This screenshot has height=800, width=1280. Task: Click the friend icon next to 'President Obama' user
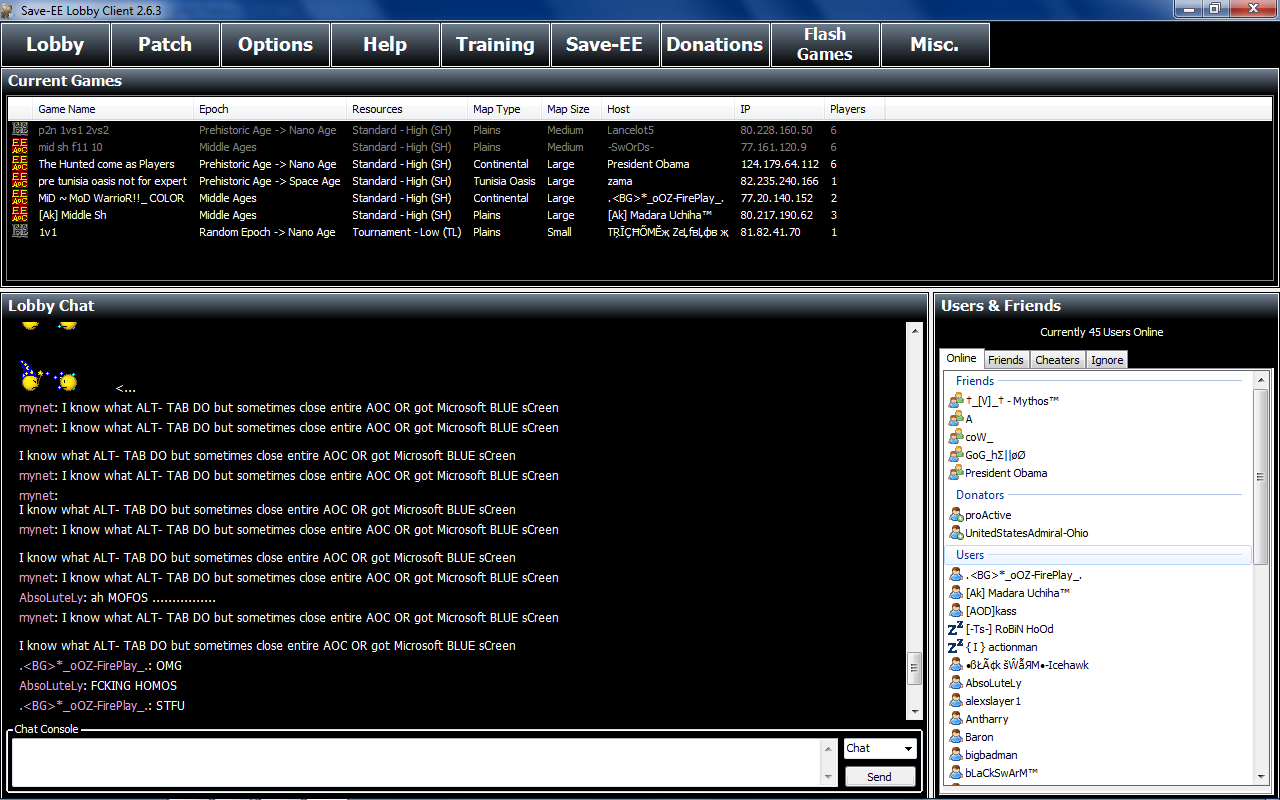coord(956,473)
